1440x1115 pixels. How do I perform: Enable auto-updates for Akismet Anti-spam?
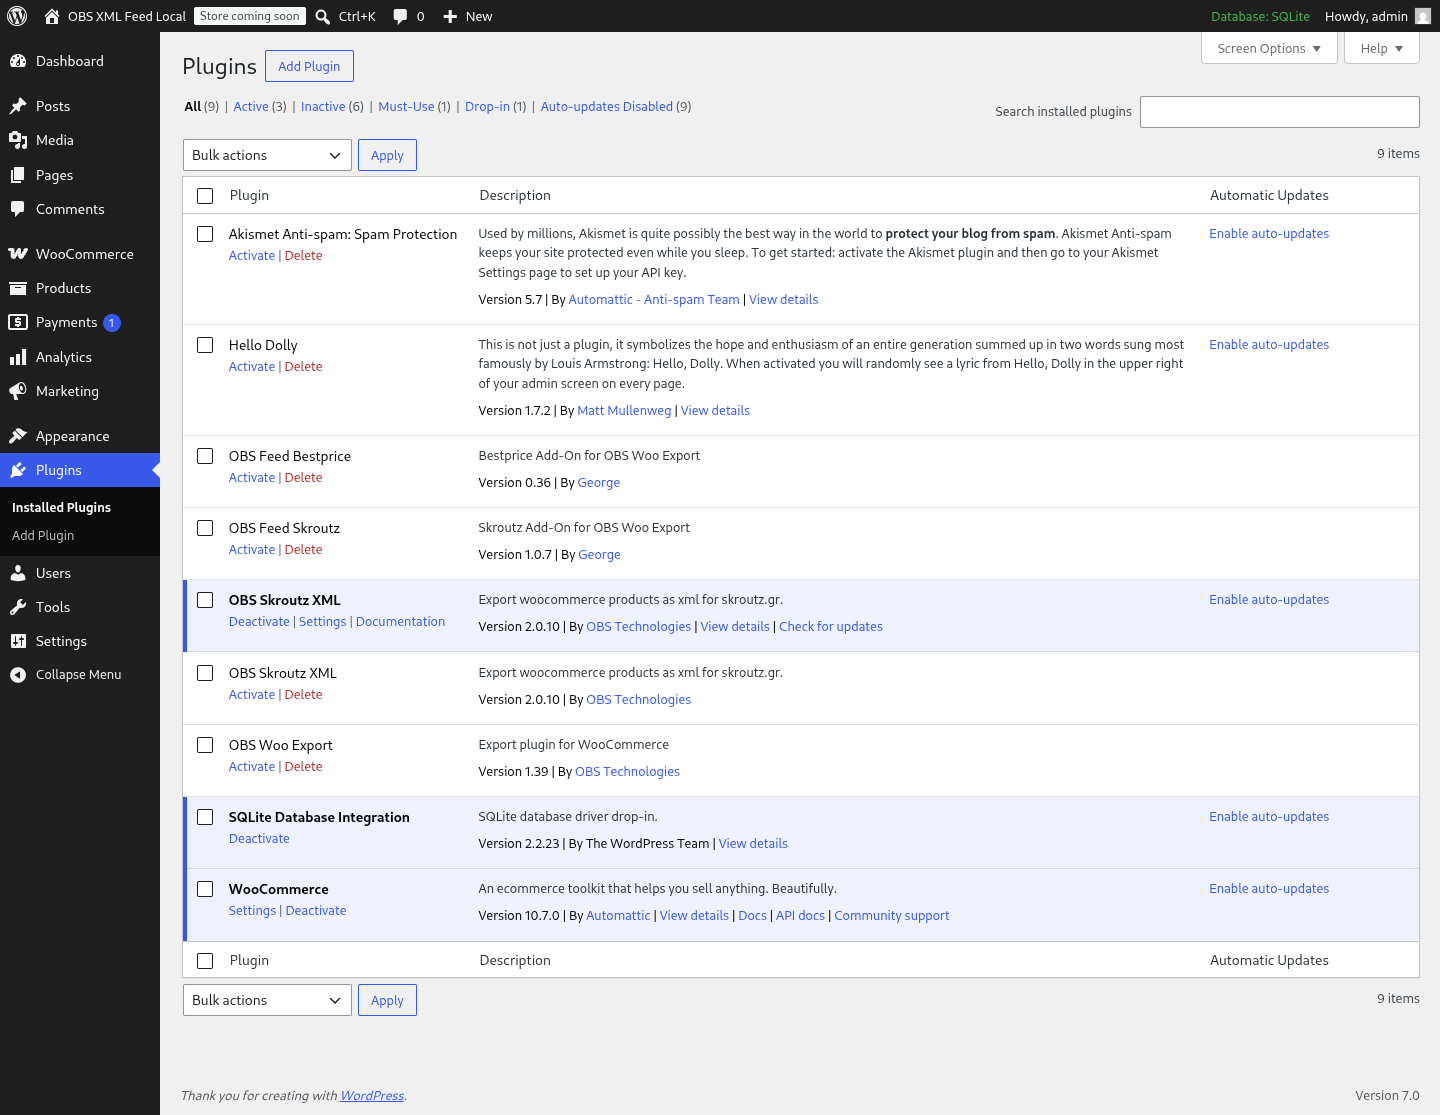click(x=1269, y=234)
